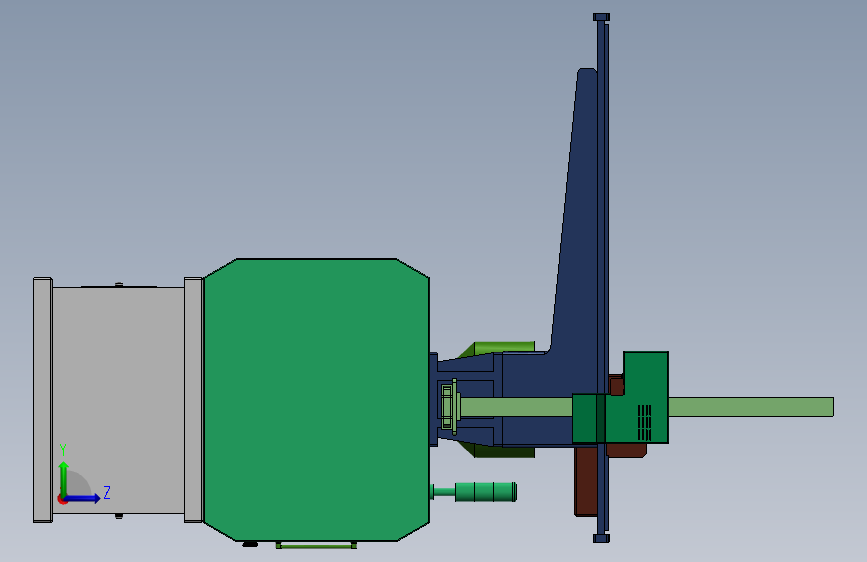The image size is (867, 562).
Task: Select the light green nut on shaft
Action: point(448,407)
